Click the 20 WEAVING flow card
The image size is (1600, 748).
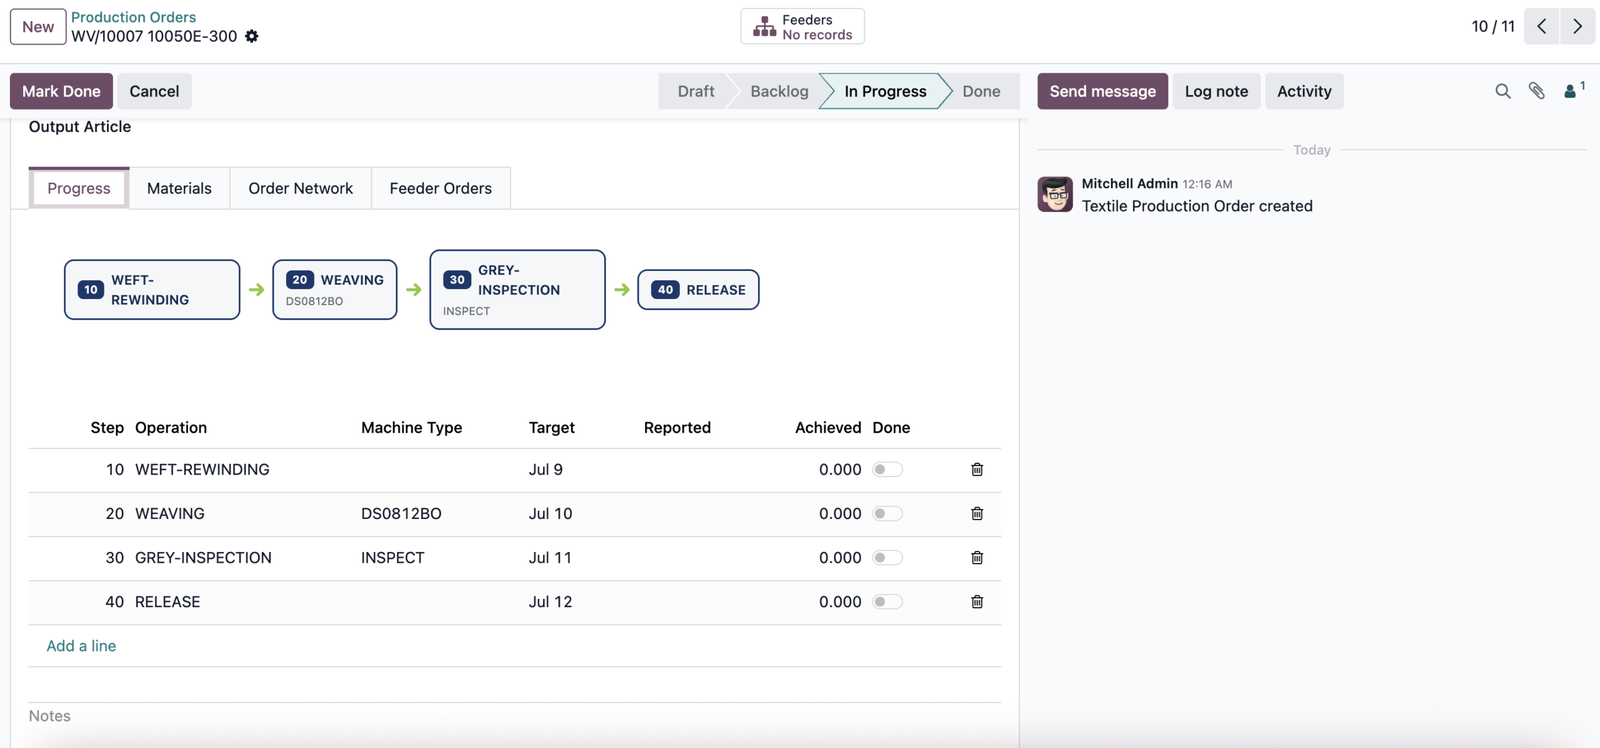click(335, 290)
